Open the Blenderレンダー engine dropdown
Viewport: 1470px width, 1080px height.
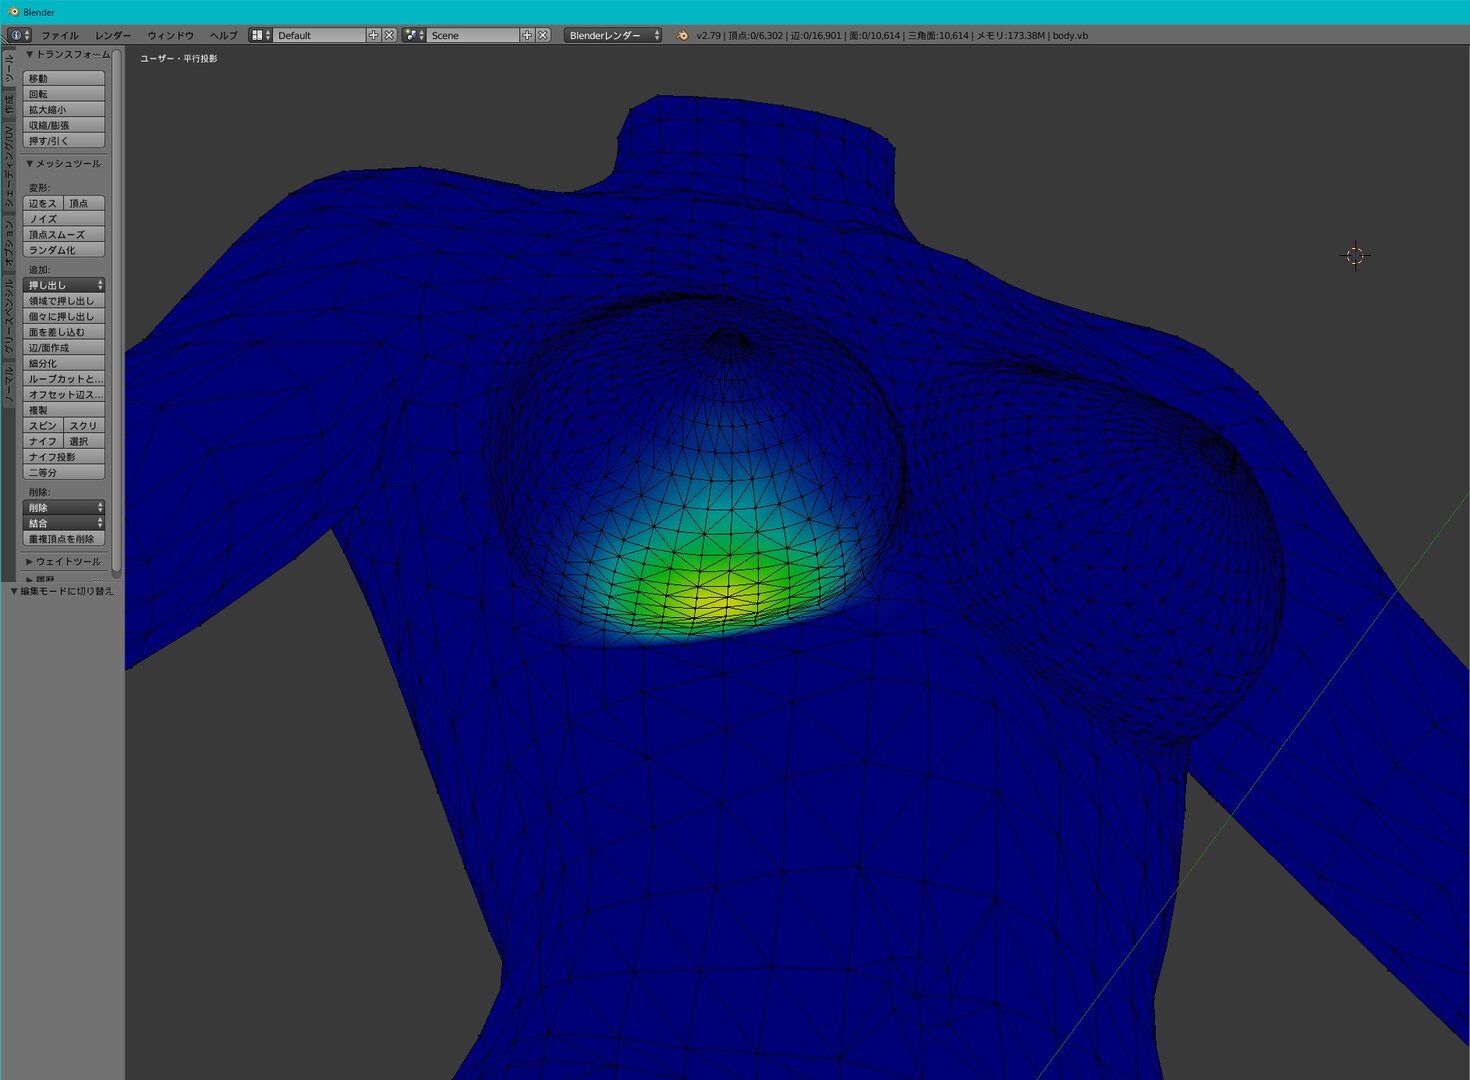point(613,35)
